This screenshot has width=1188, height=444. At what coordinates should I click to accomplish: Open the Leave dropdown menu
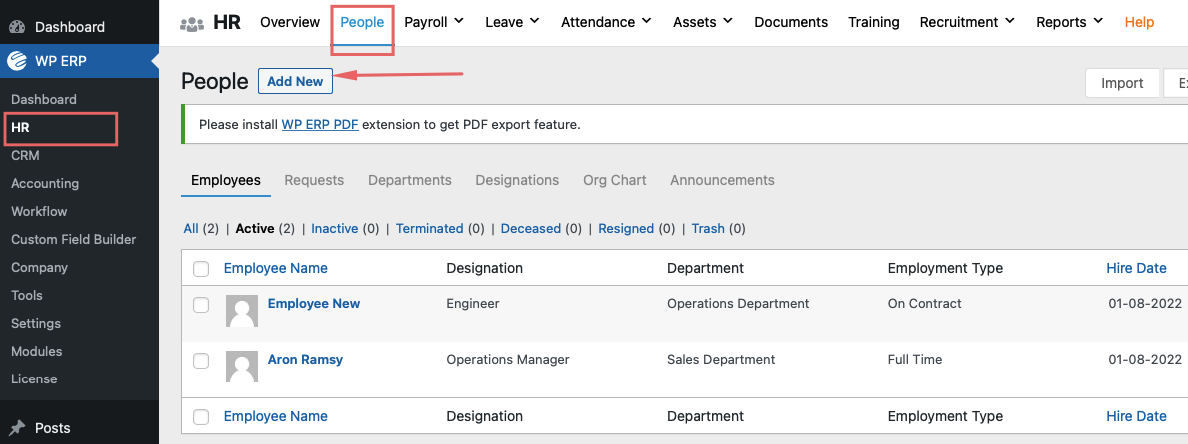tap(512, 22)
